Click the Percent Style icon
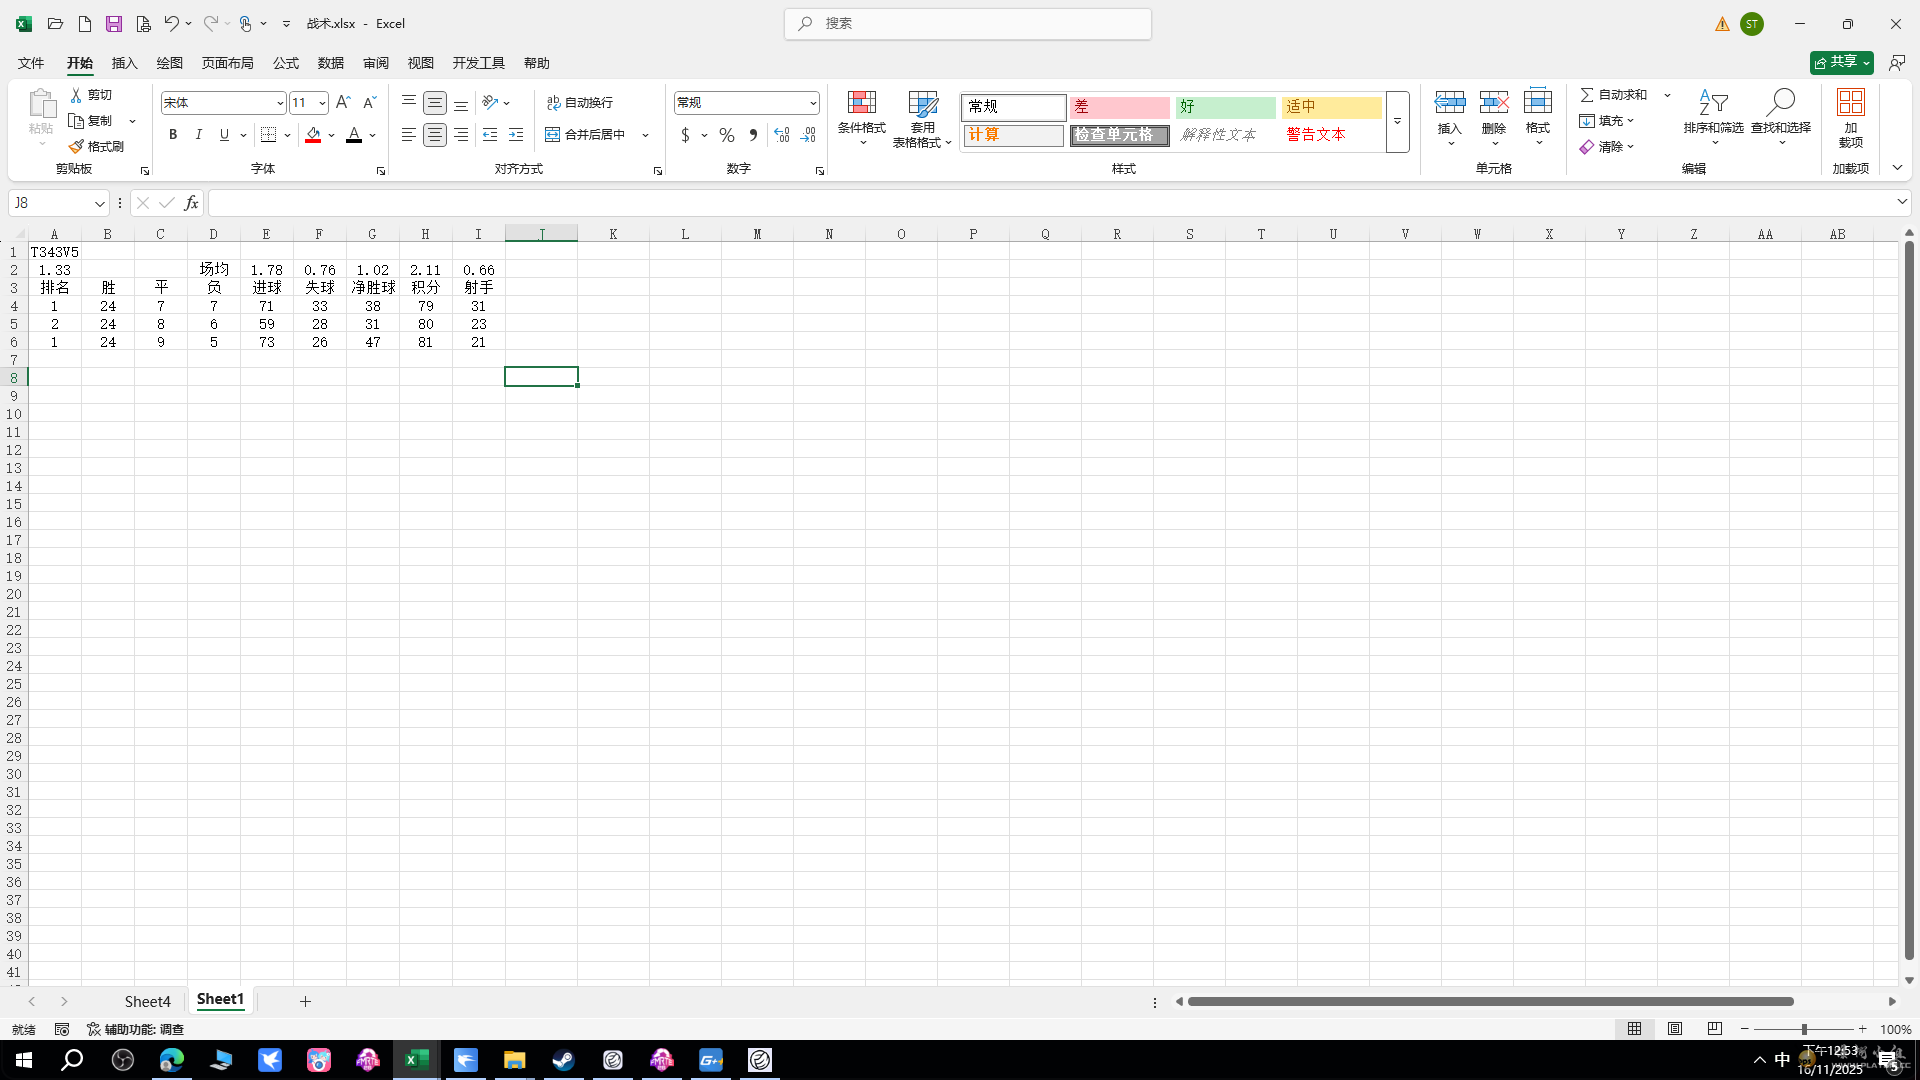 [727, 135]
